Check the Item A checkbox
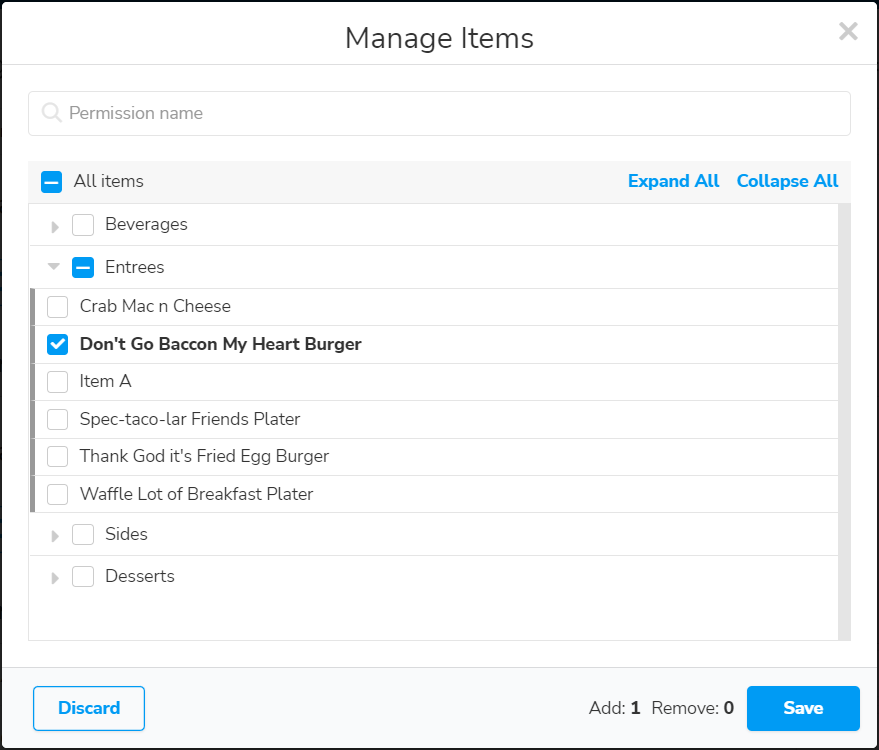This screenshot has height=750, width=879. [x=58, y=382]
